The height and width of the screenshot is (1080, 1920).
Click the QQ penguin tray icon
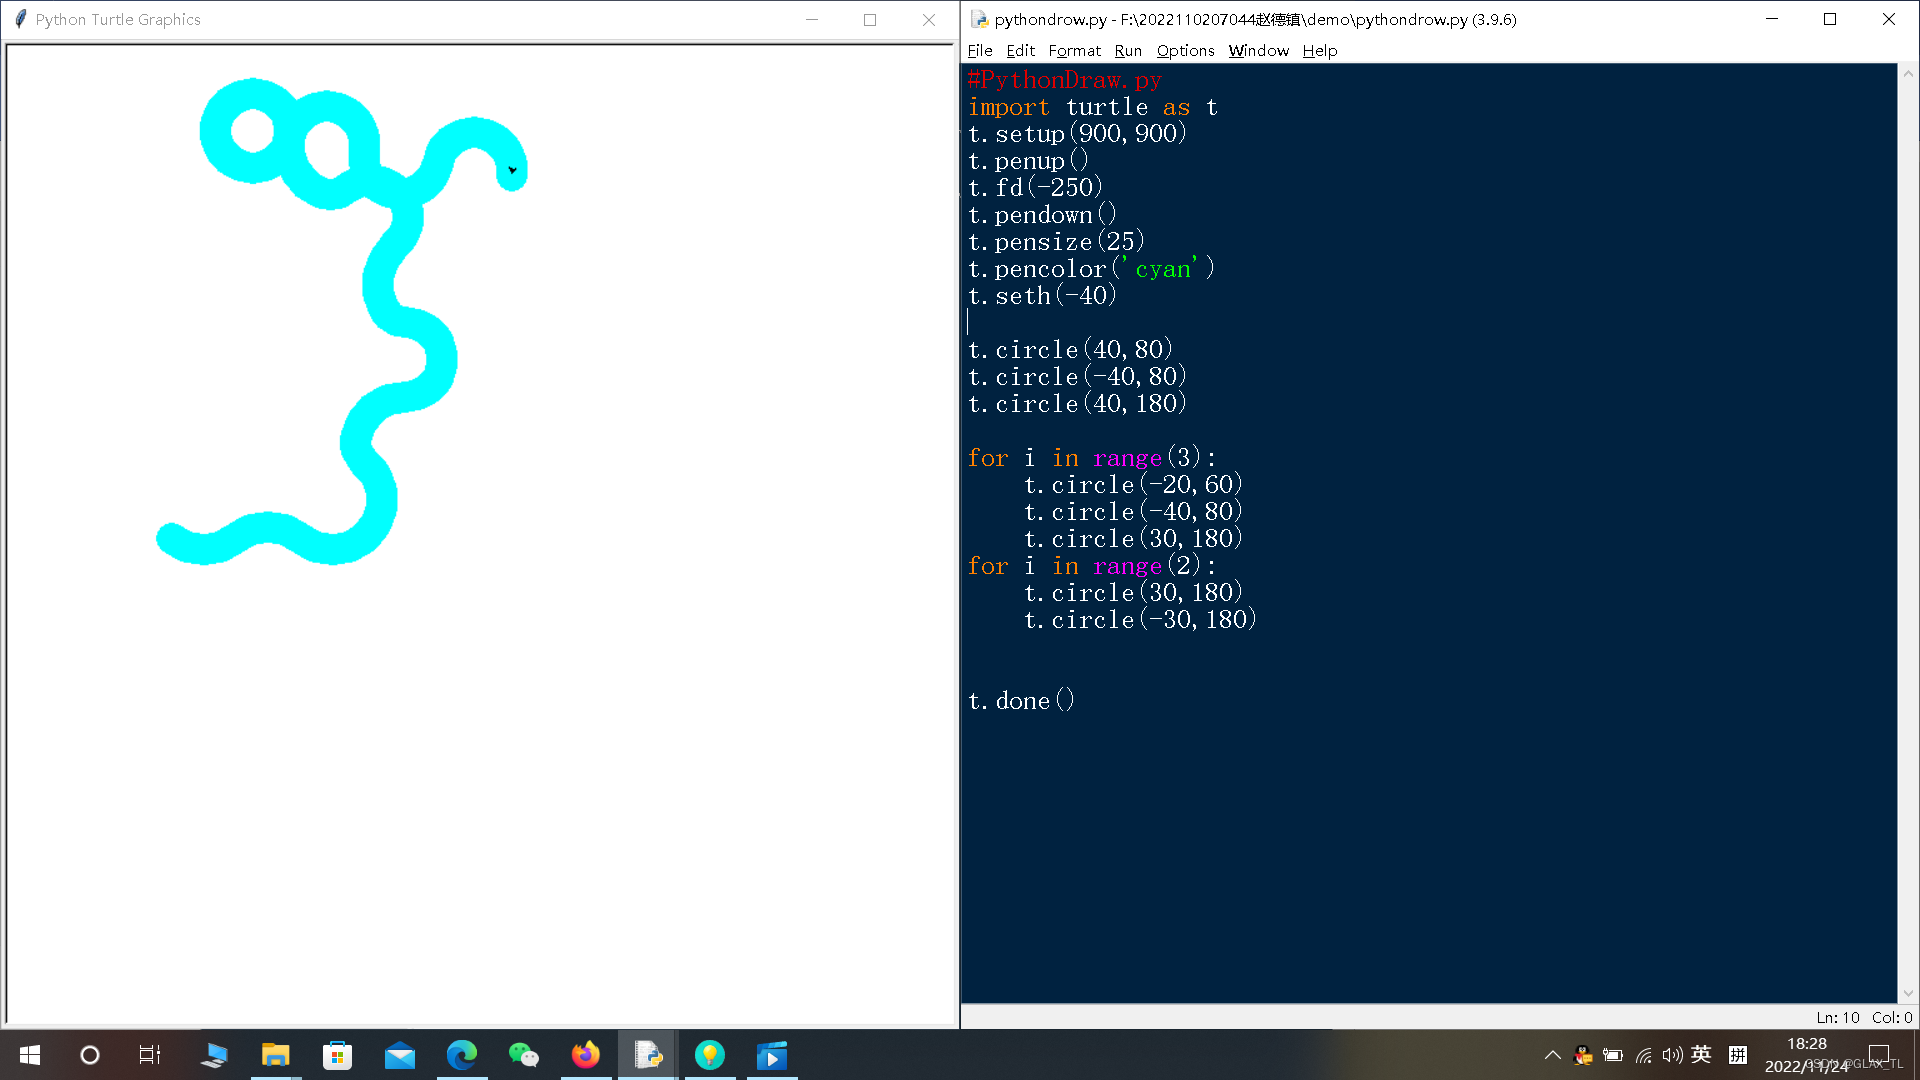pyautogui.click(x=1583, y=1055)
